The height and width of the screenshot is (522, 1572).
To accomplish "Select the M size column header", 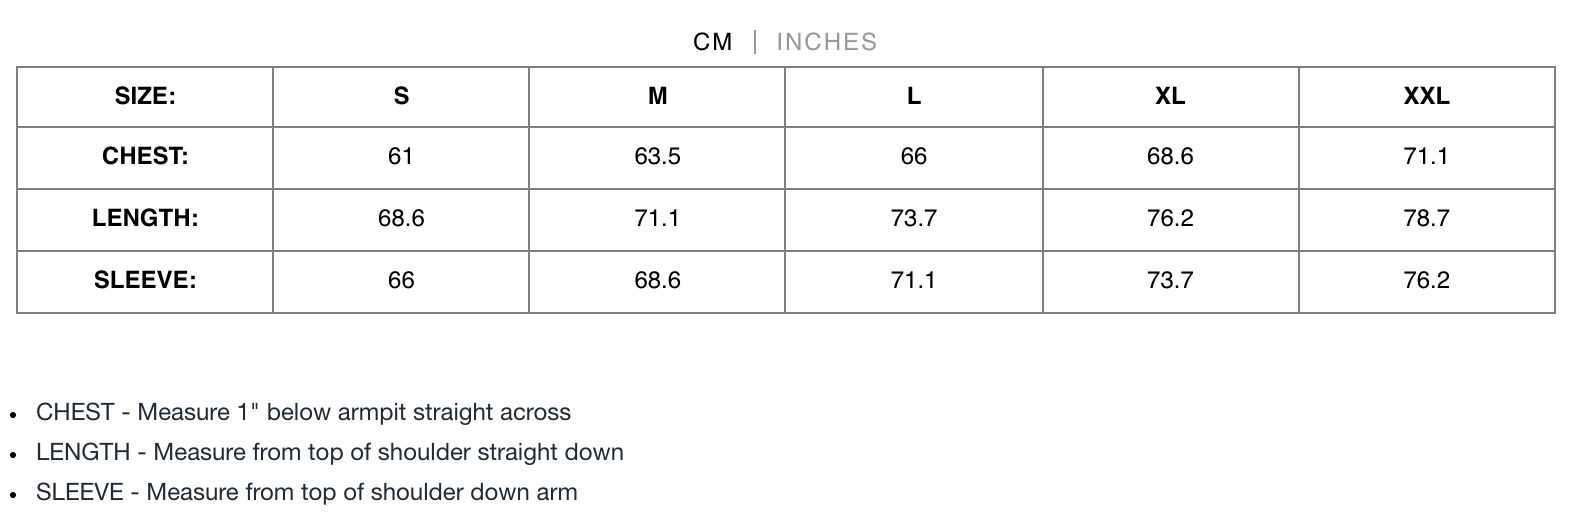I will [x=657, y=96].
